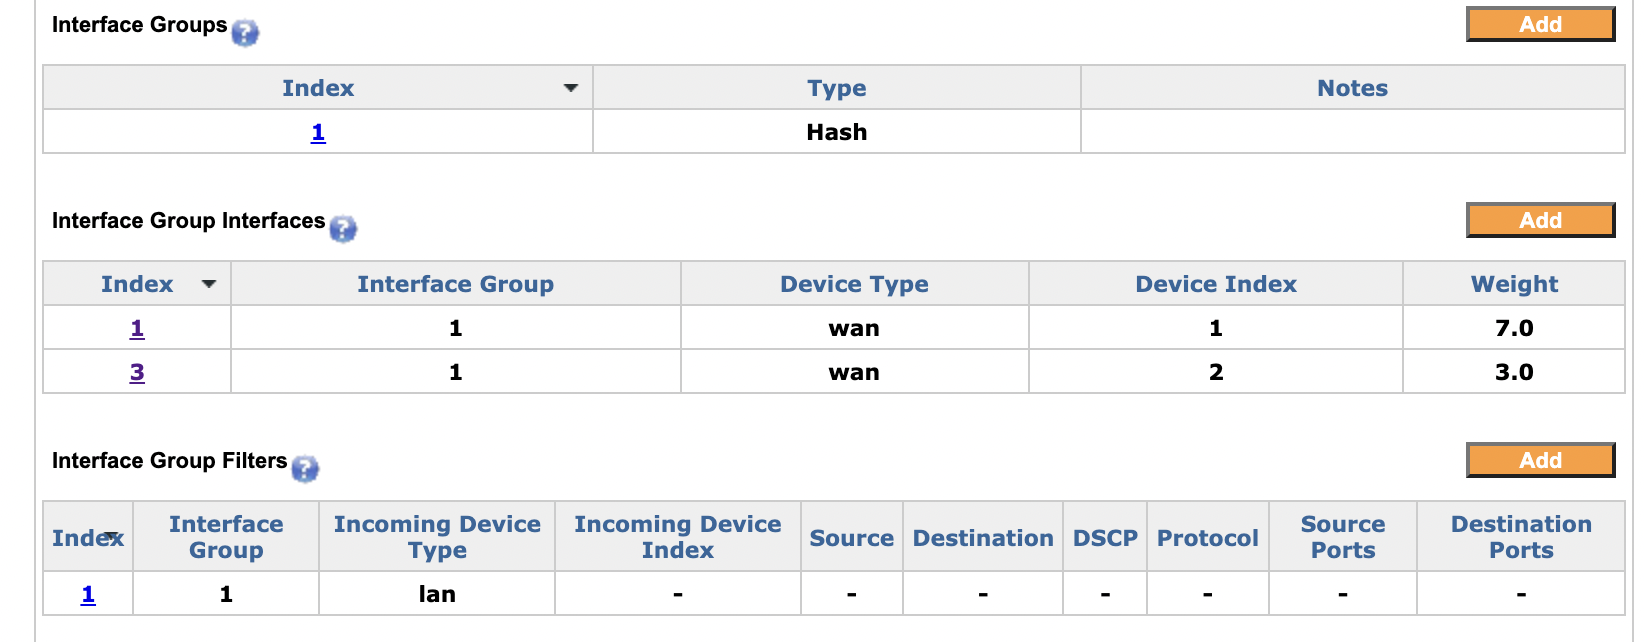Toggle sort arrow in Interface Group Interfaces Index
Screen dimensions: 1644x642
(x=209, y=284)
